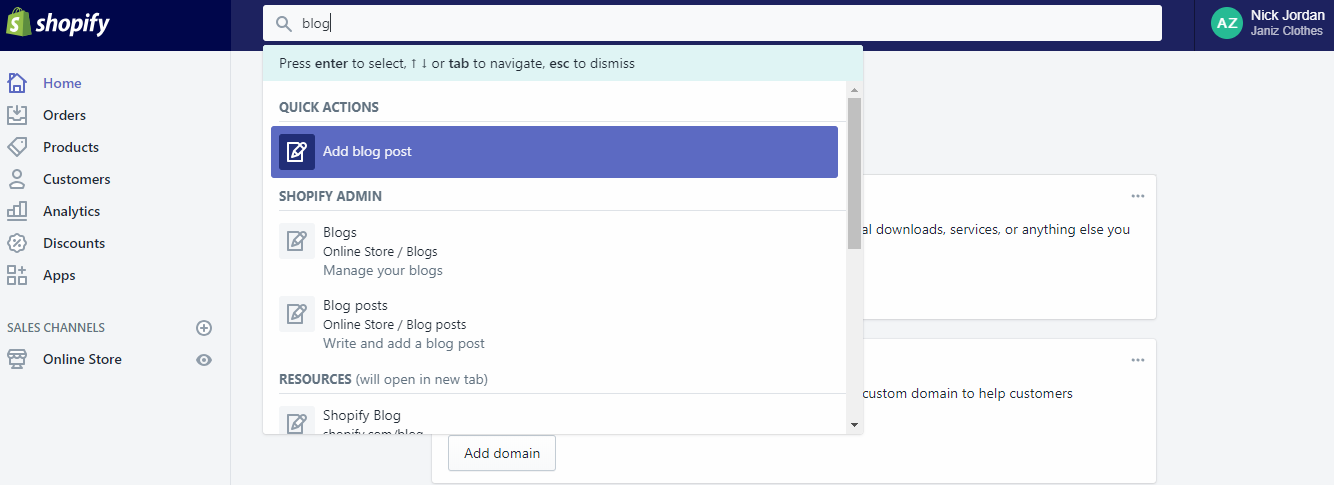Choose the Blog posts search result
Screen dimensions: 1334x485
click(x=554, y=324)
